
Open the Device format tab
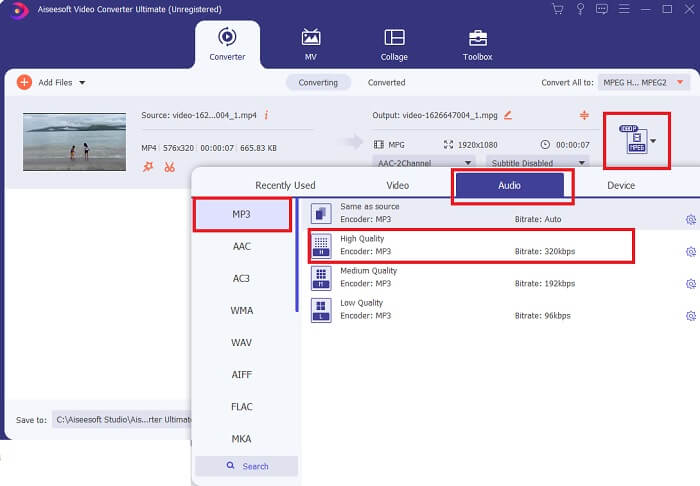[621, 185]
